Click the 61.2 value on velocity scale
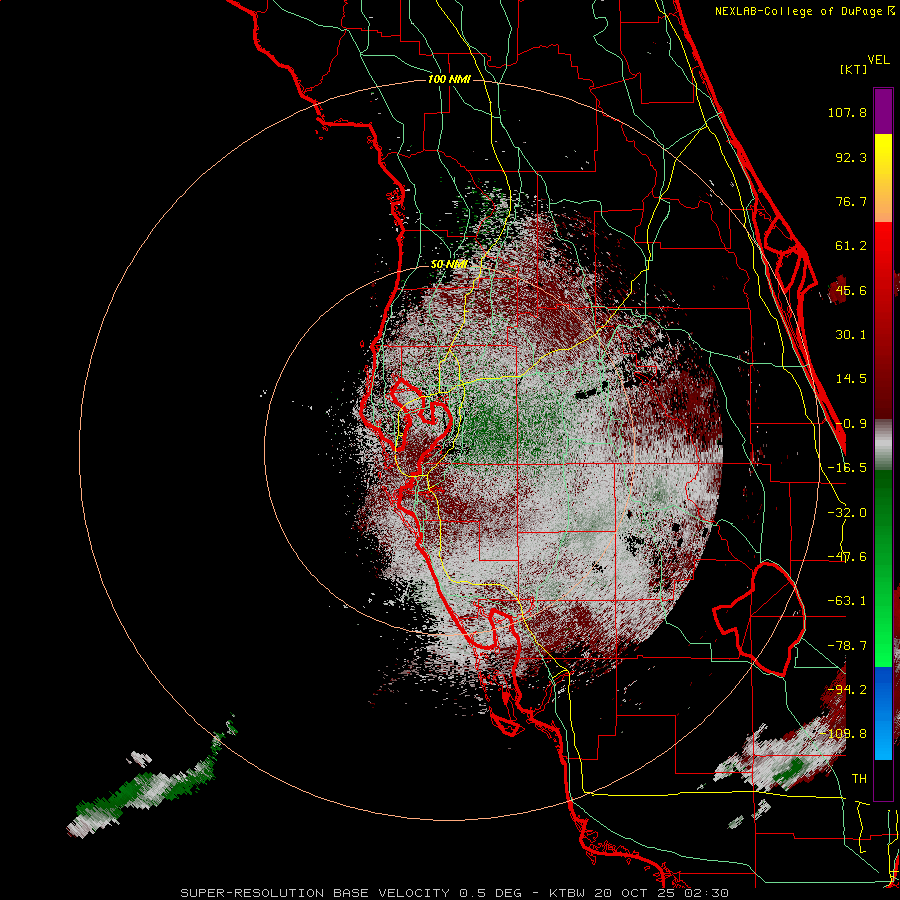 [x=851, y=246]
